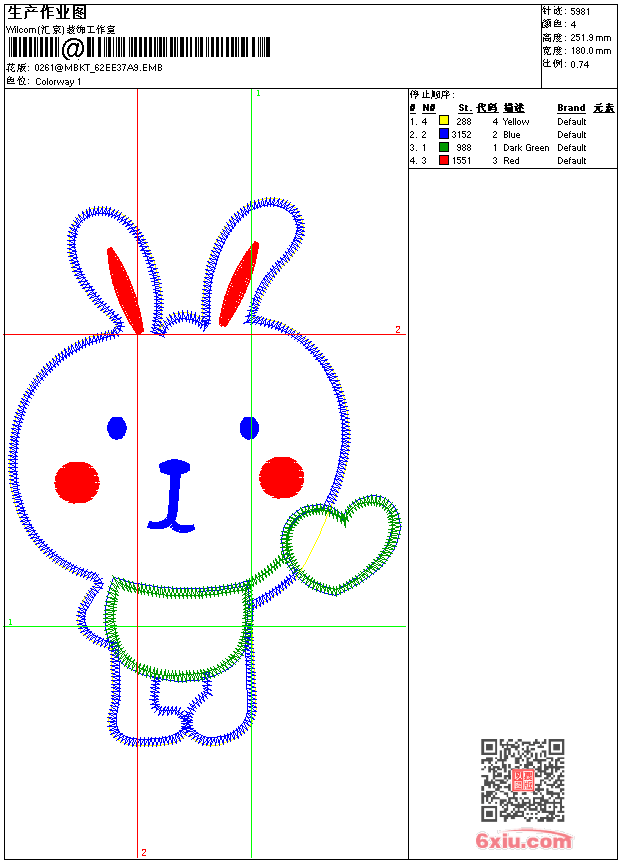
Task: Click the green heart outline
Action: (x=341, y=544)
